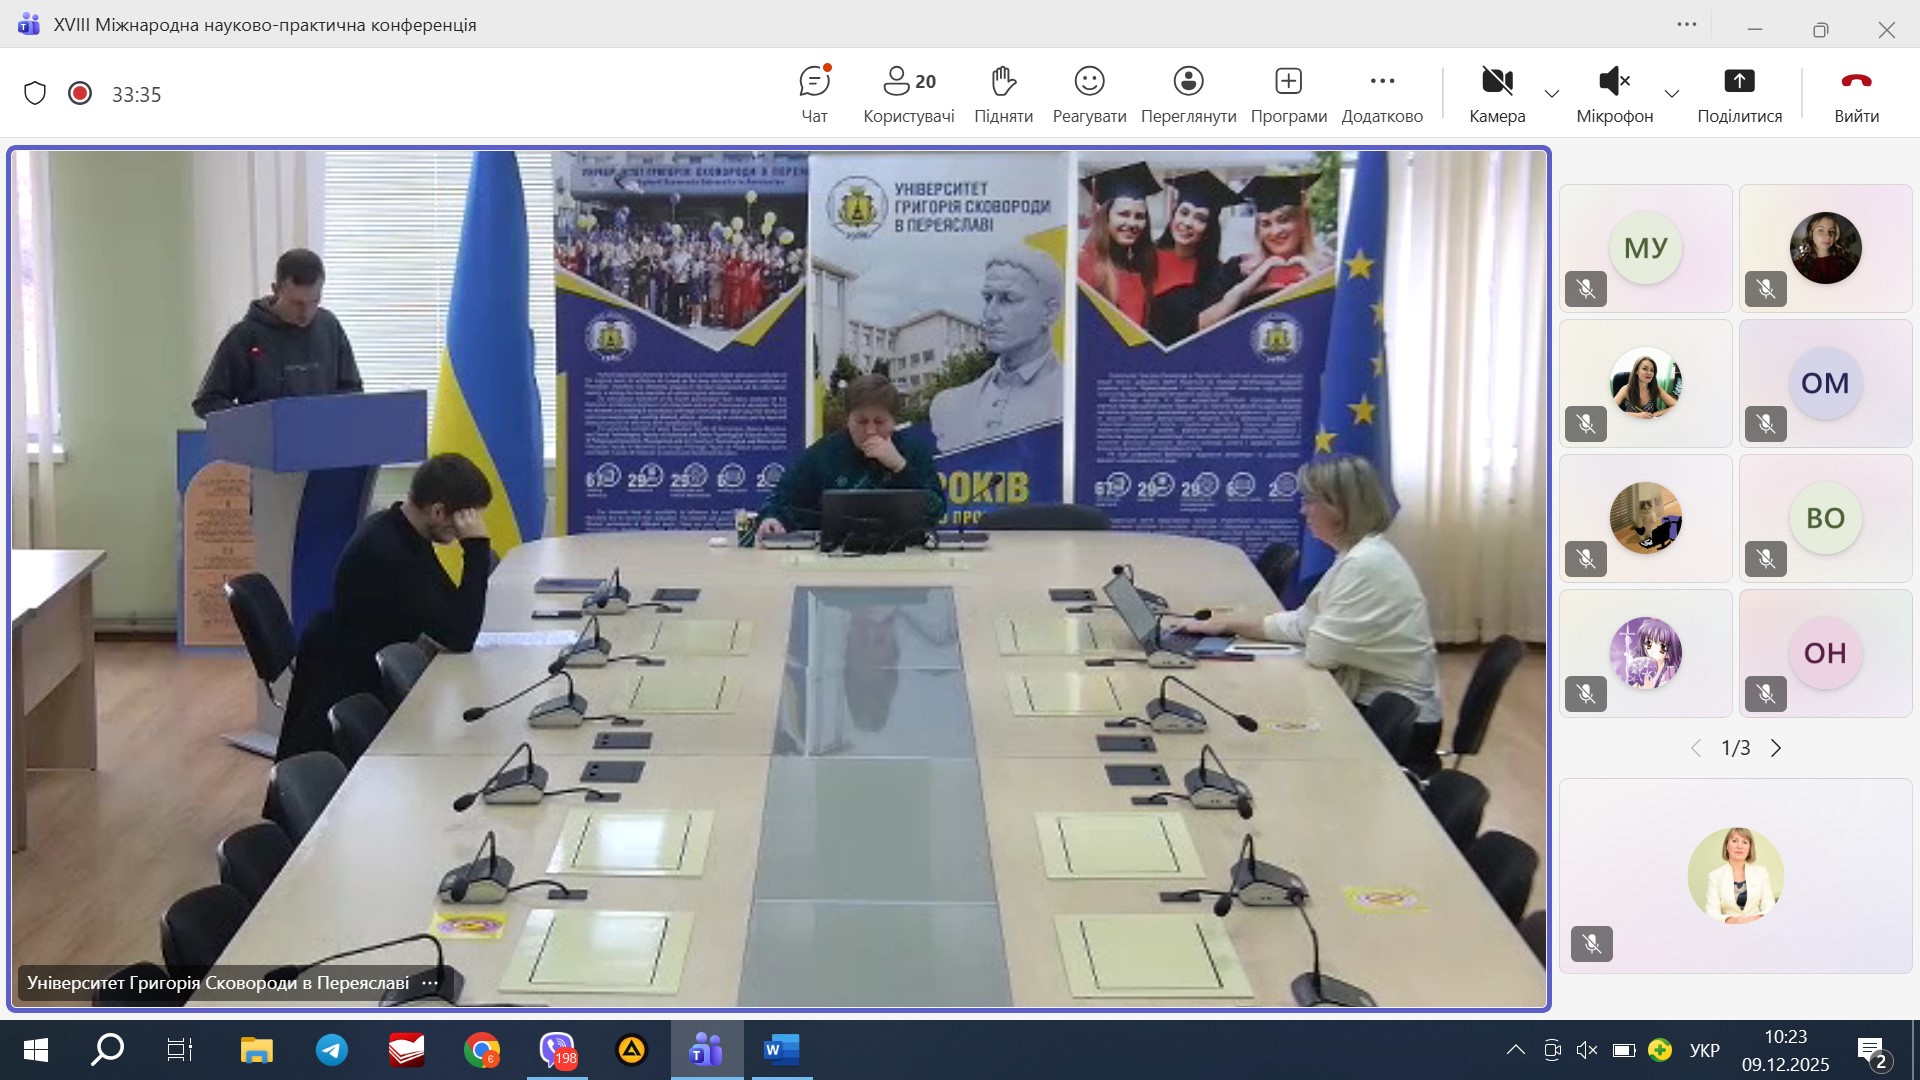The height and width of the screenshot is (1080, 1920).
Task: Leave meeting with Вийти button
Action: (1856, 94)
